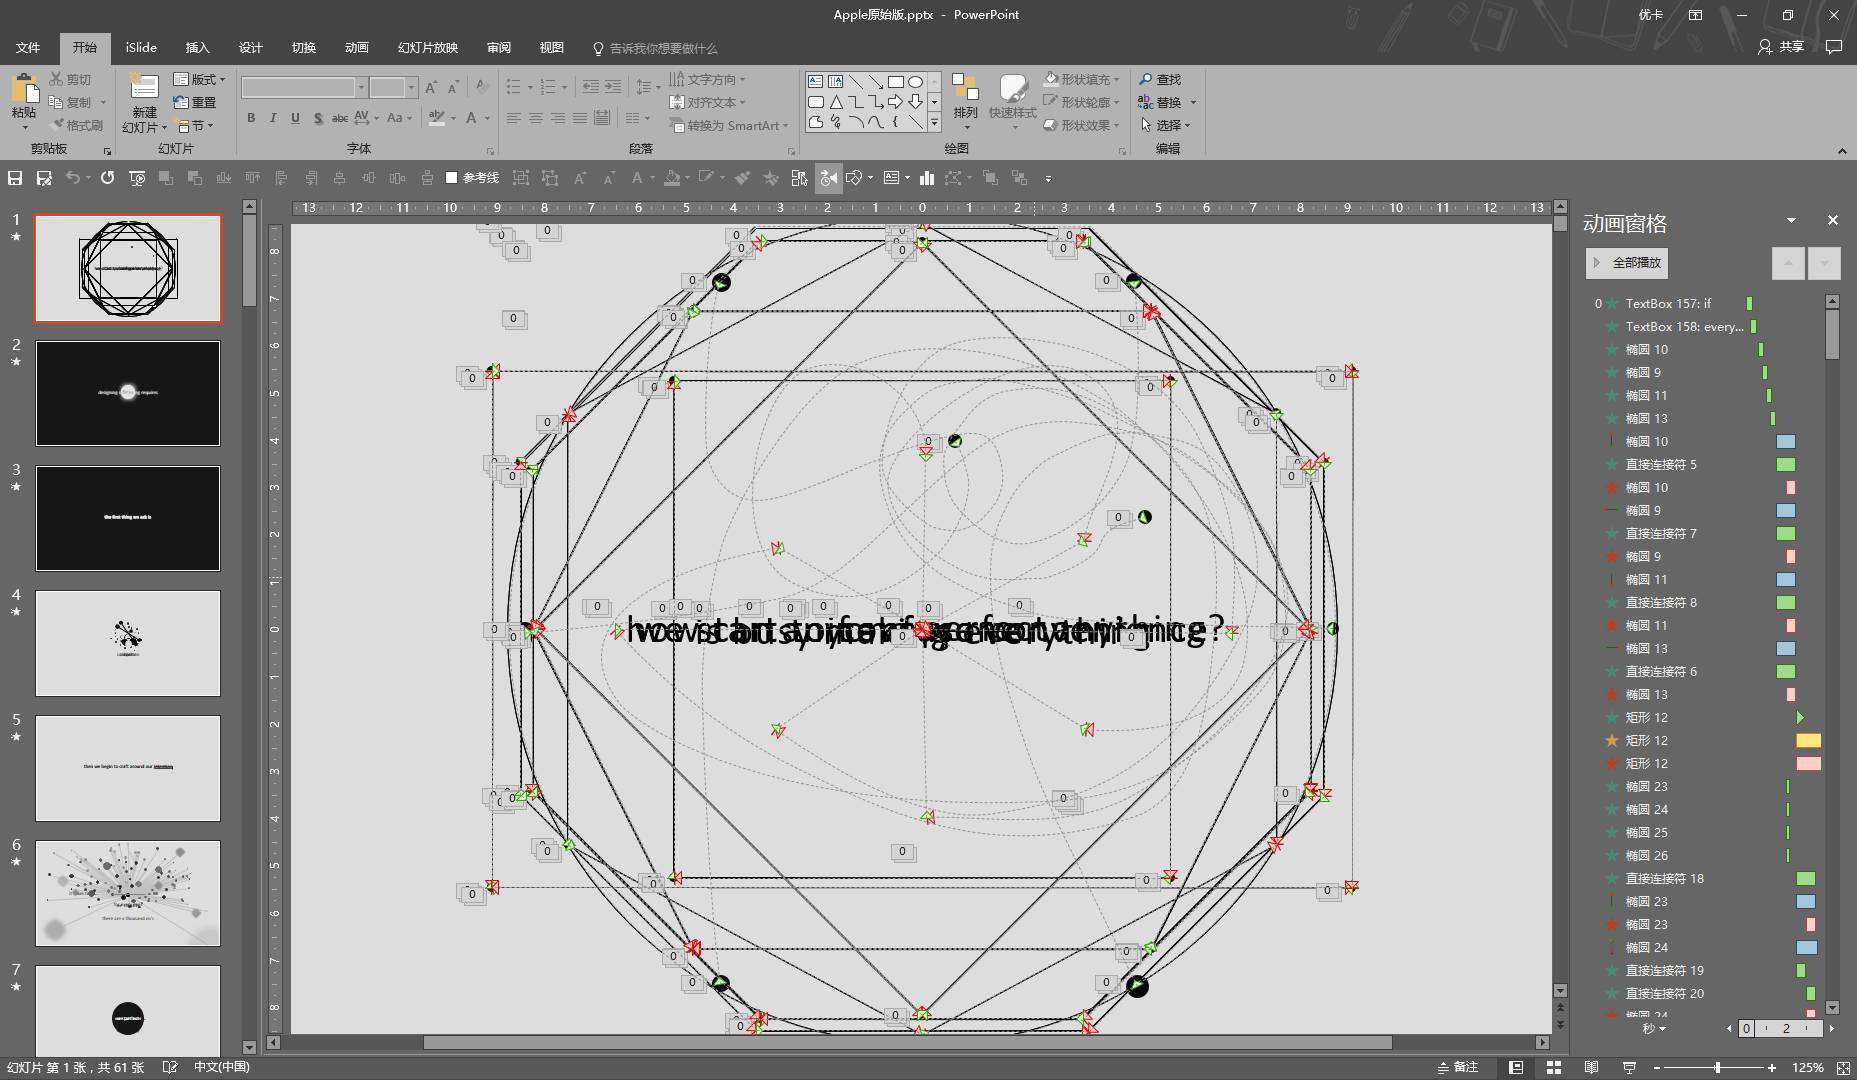The height and width of the screenshot is (1080, 1857).
Task: Toggle the 参考线 guides checkbox
Action: (452, 178)
